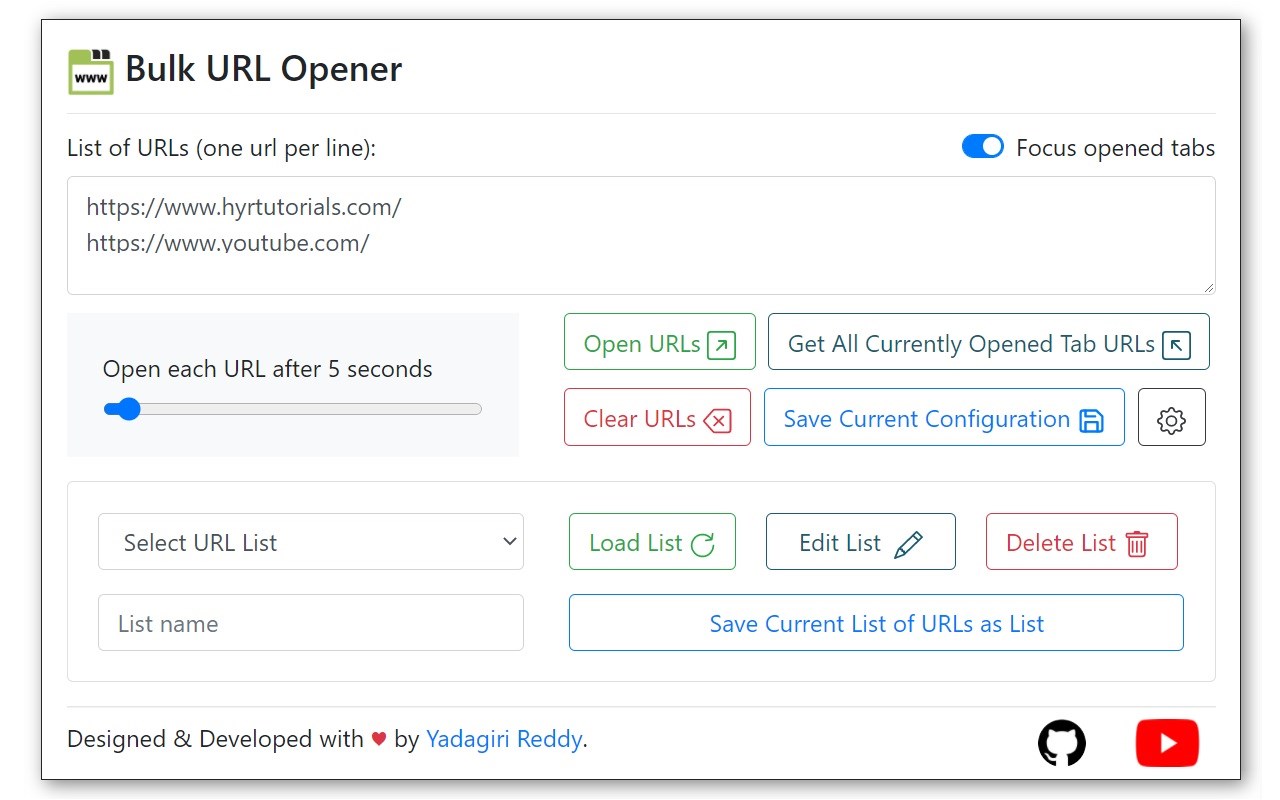Viewport: 1280px width, 800px height.
Task: Click inside the List of URLs text area
Action: point(641,236)
